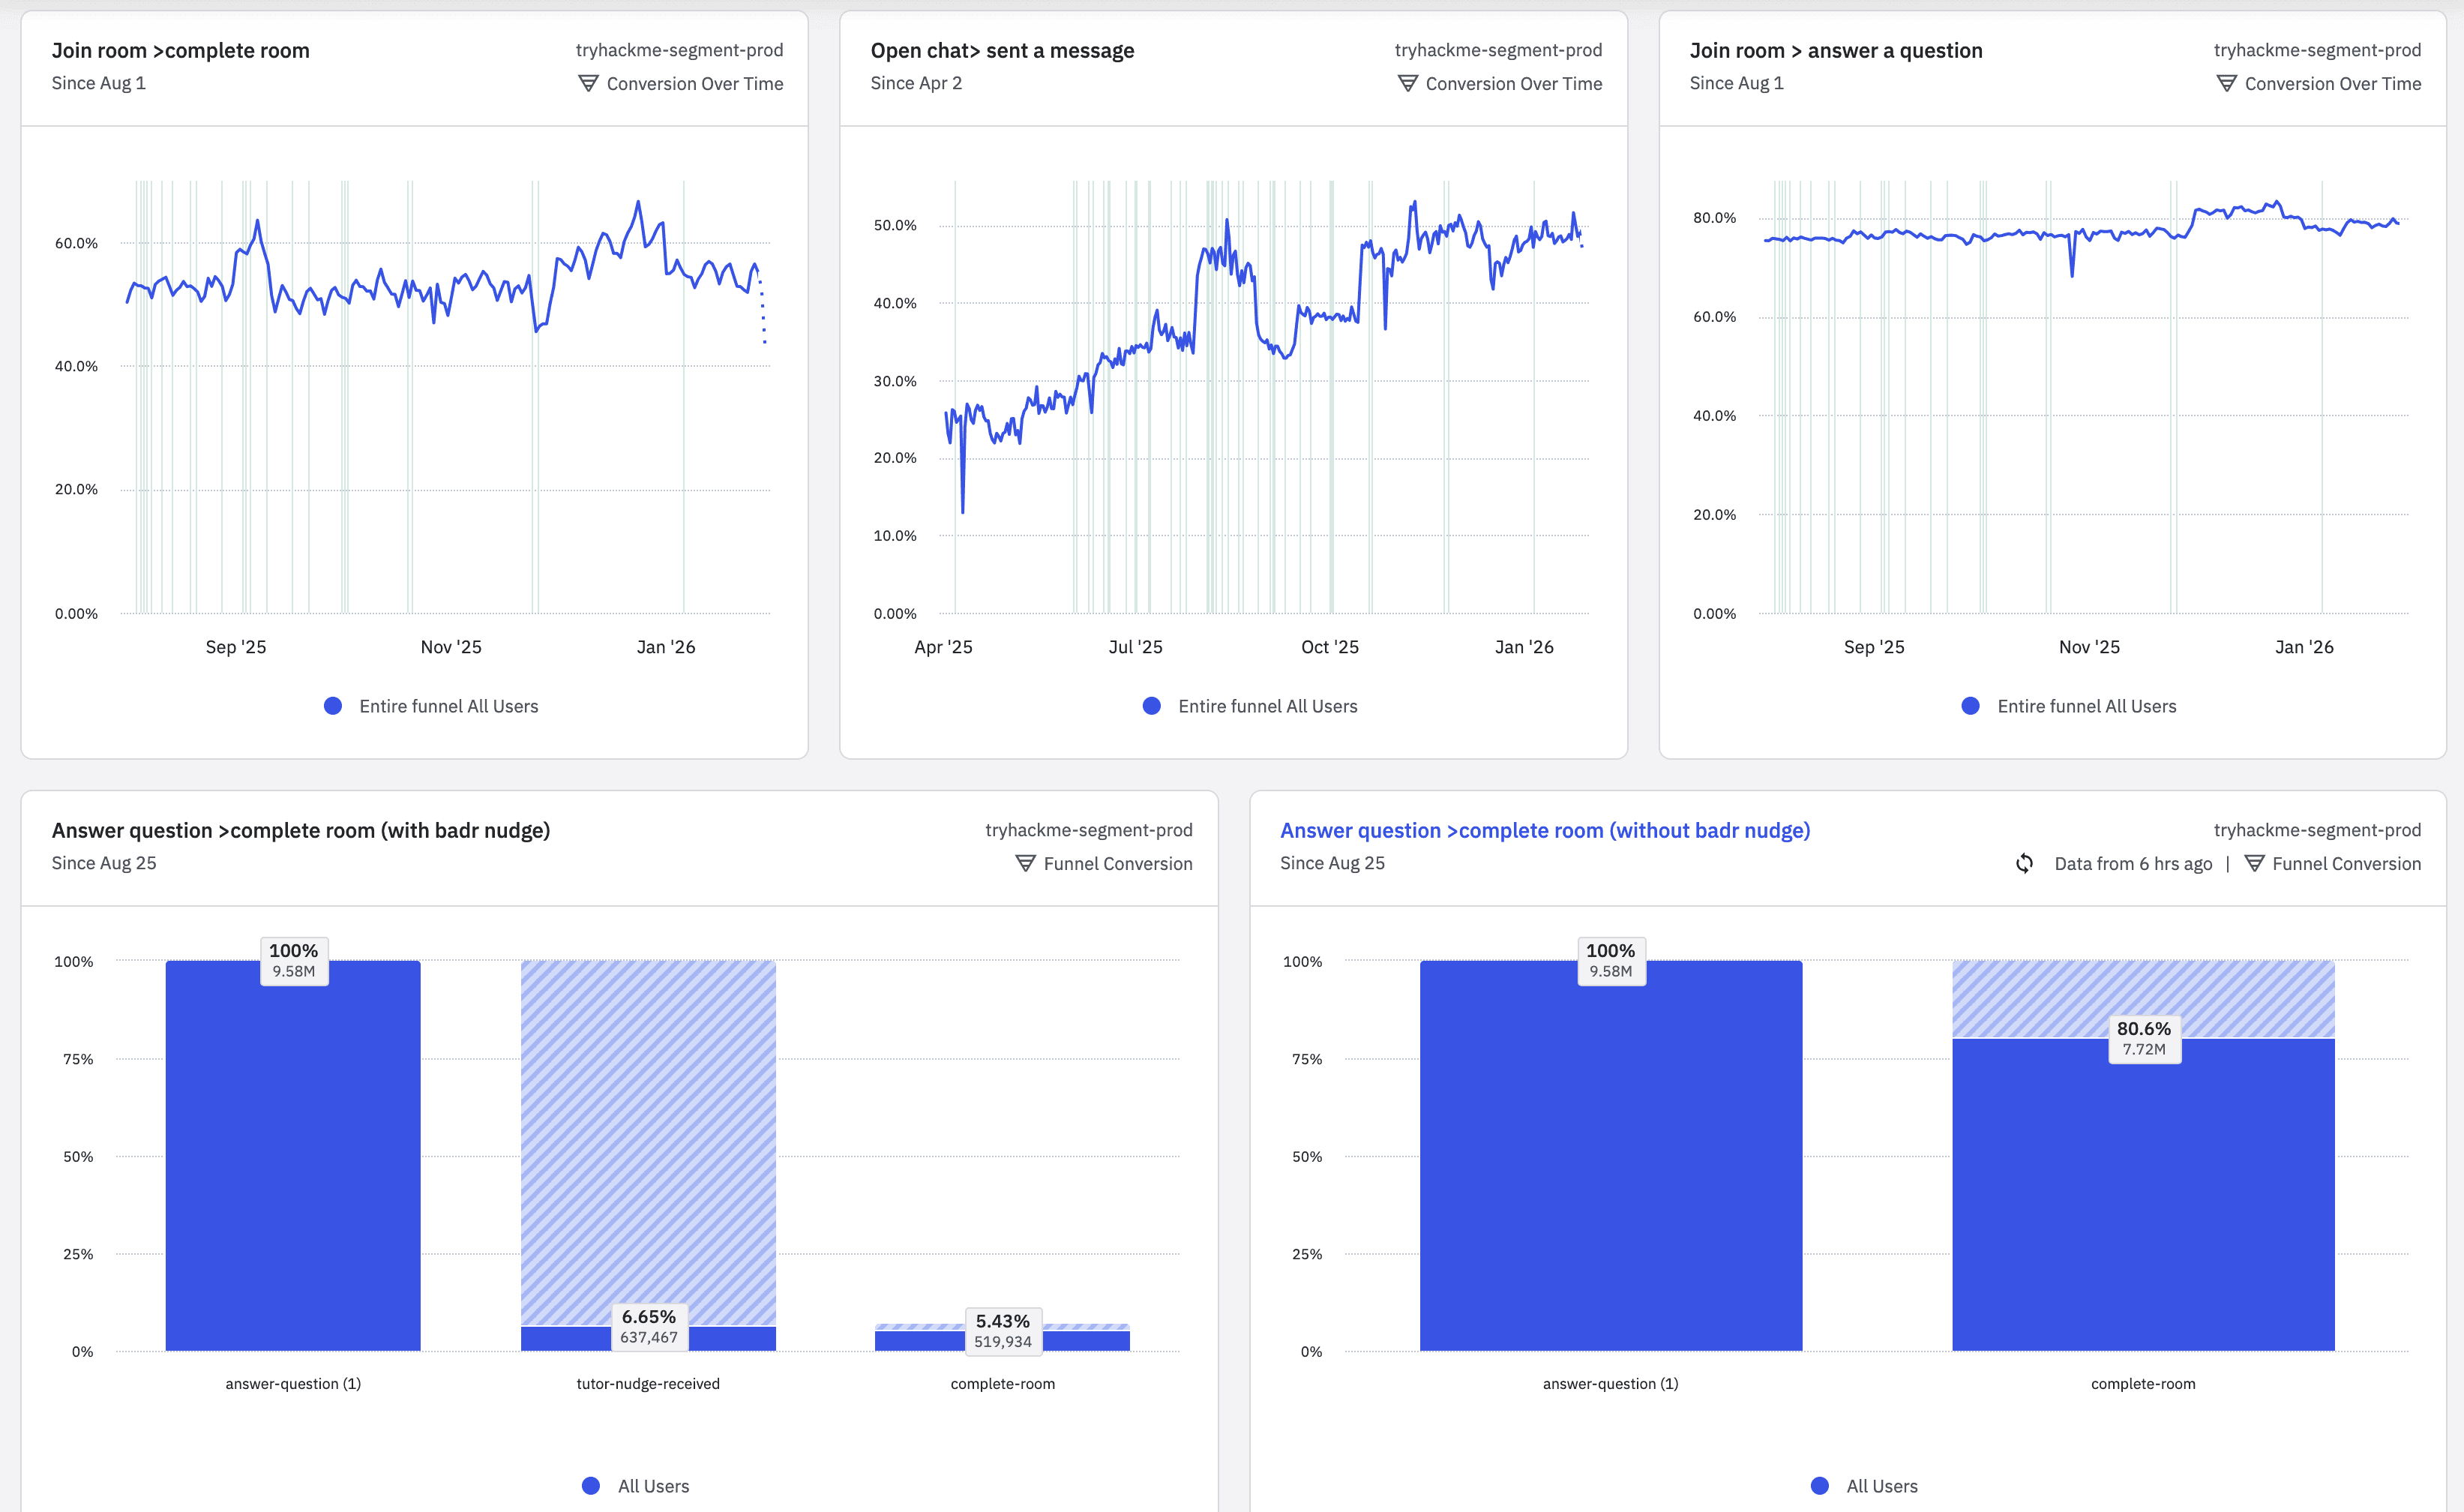The width and height of the screenshot is (2464, 1512).
Task: Click funnel icon on Open chat> sent a message card
Action: tap(1407, 84)
